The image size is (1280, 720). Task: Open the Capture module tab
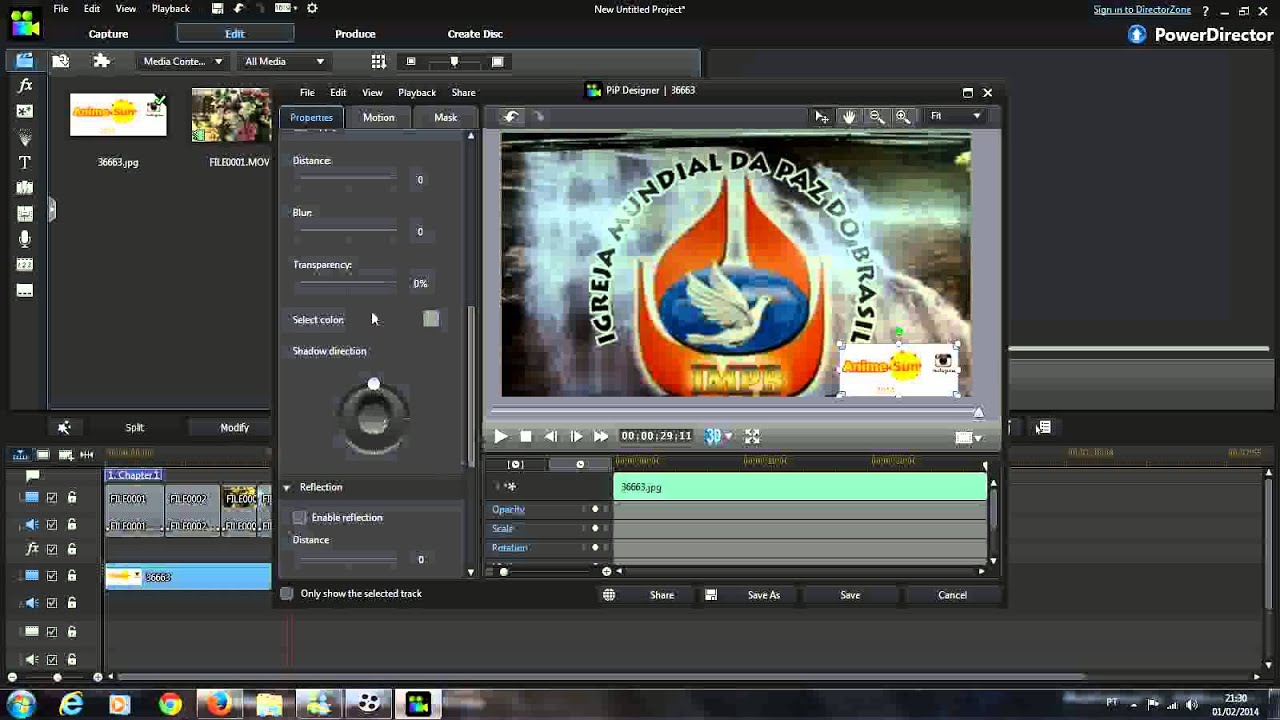[108, 34]
